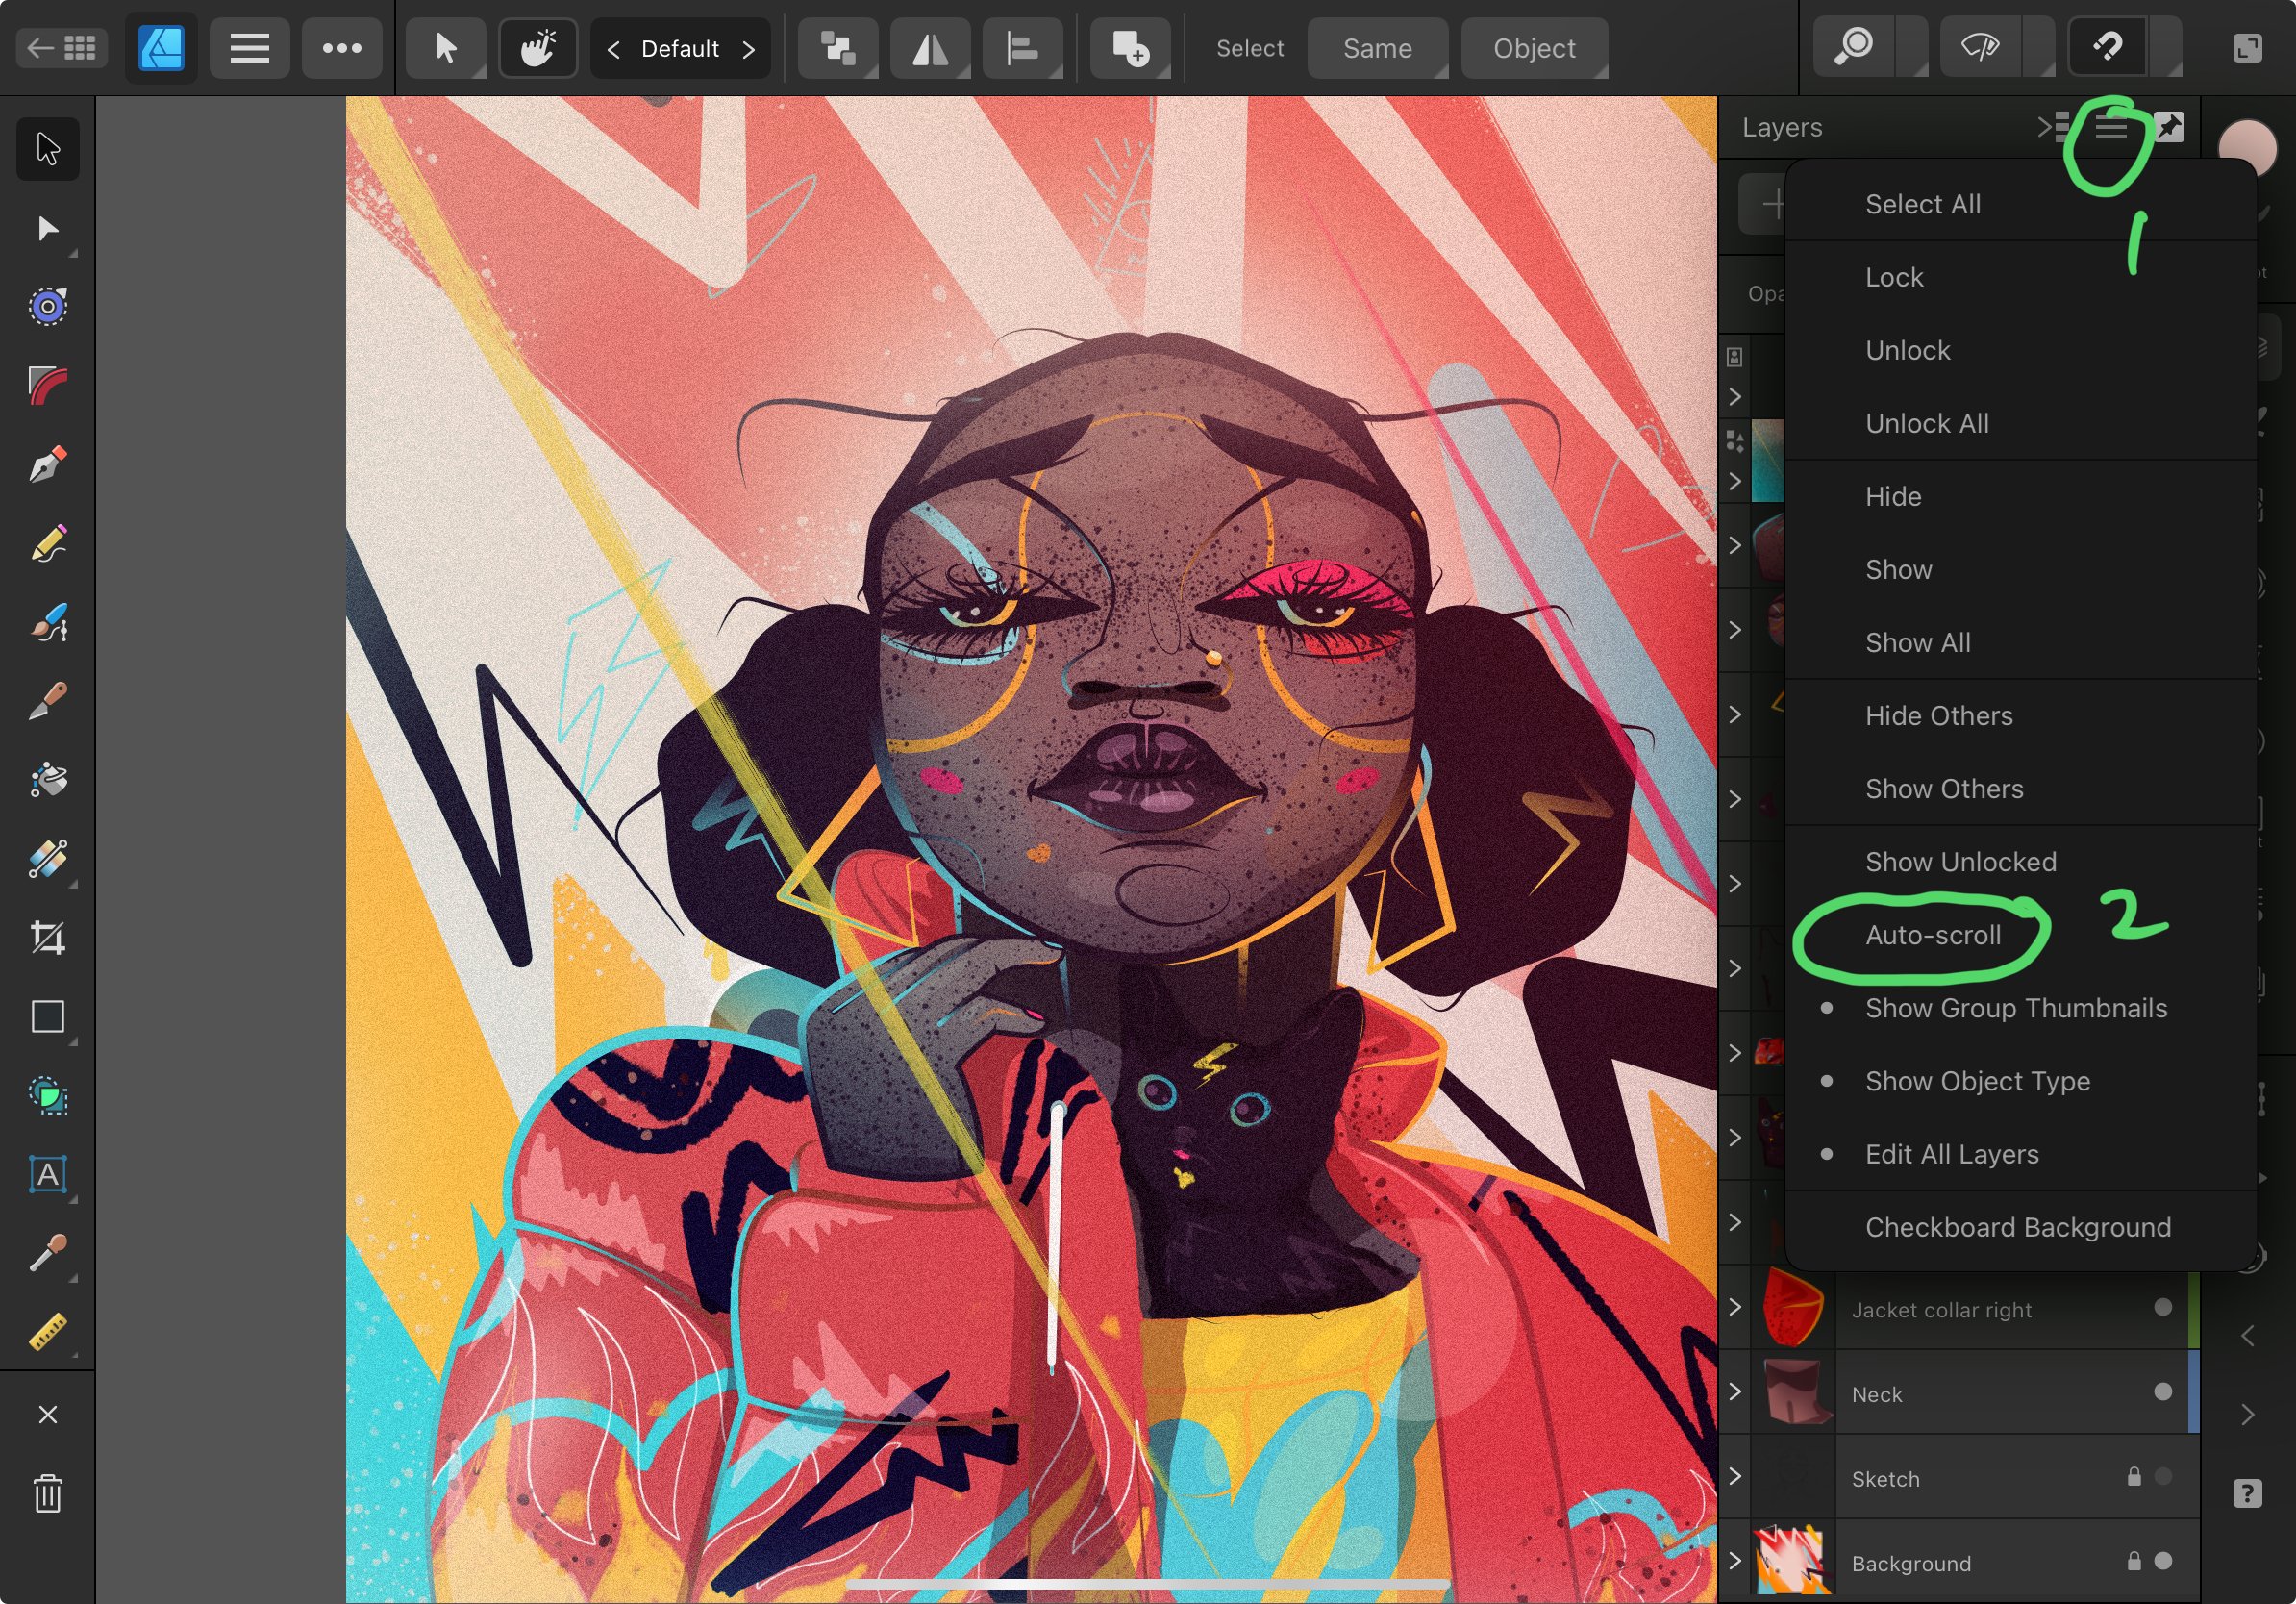Click Auto-scroll menu entry
Image resolution: width=2296 pixels, height=1604 pixels.
(x=2020, y=935)
